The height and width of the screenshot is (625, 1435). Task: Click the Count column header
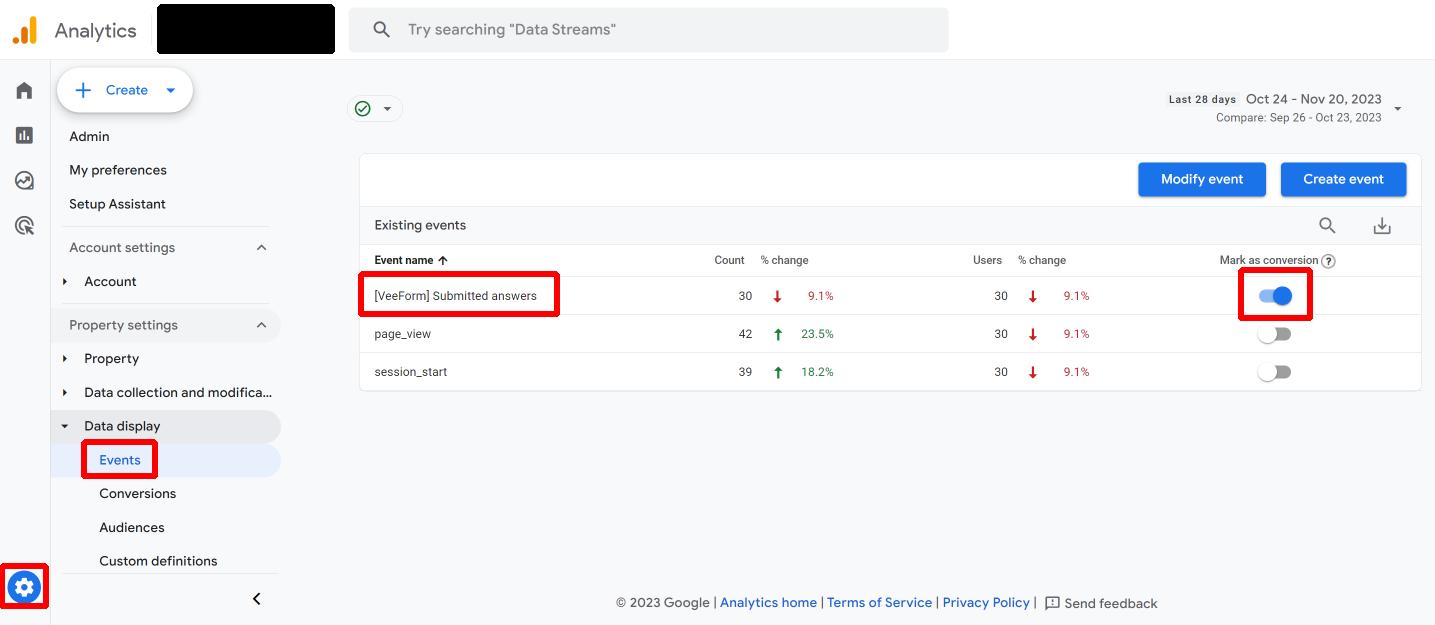pos(729,260)
